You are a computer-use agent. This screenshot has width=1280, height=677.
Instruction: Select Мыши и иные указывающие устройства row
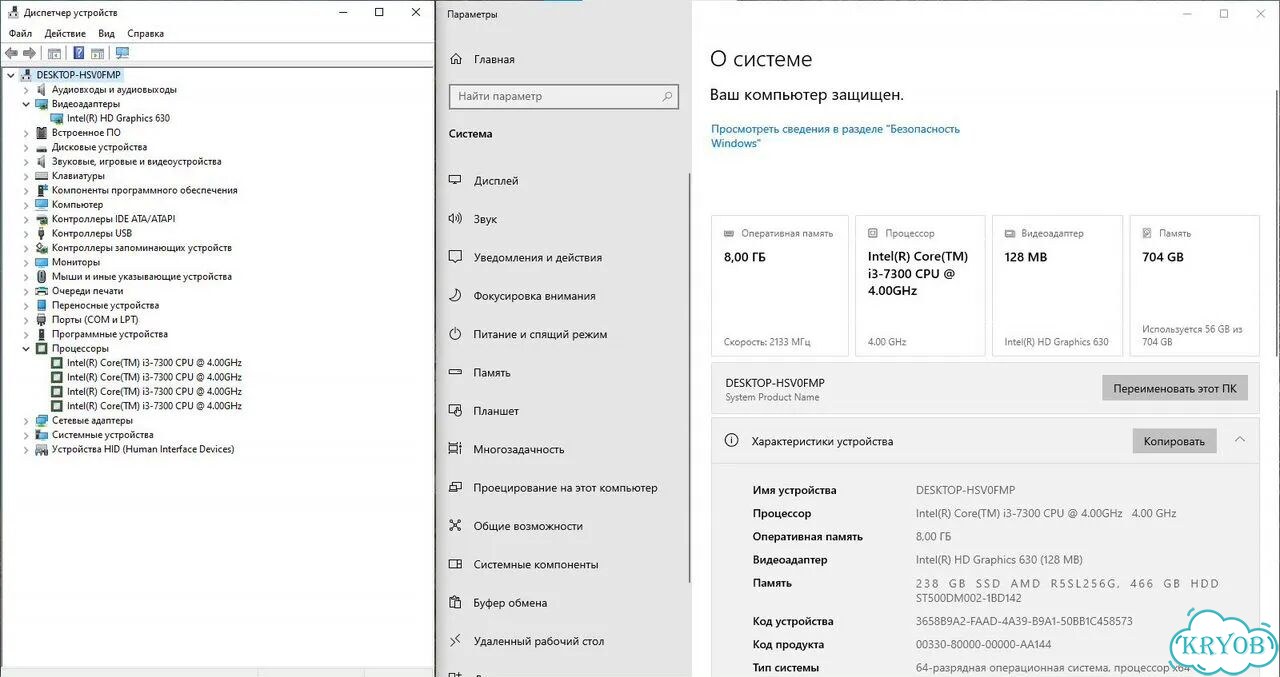click(x=141, y=277)
